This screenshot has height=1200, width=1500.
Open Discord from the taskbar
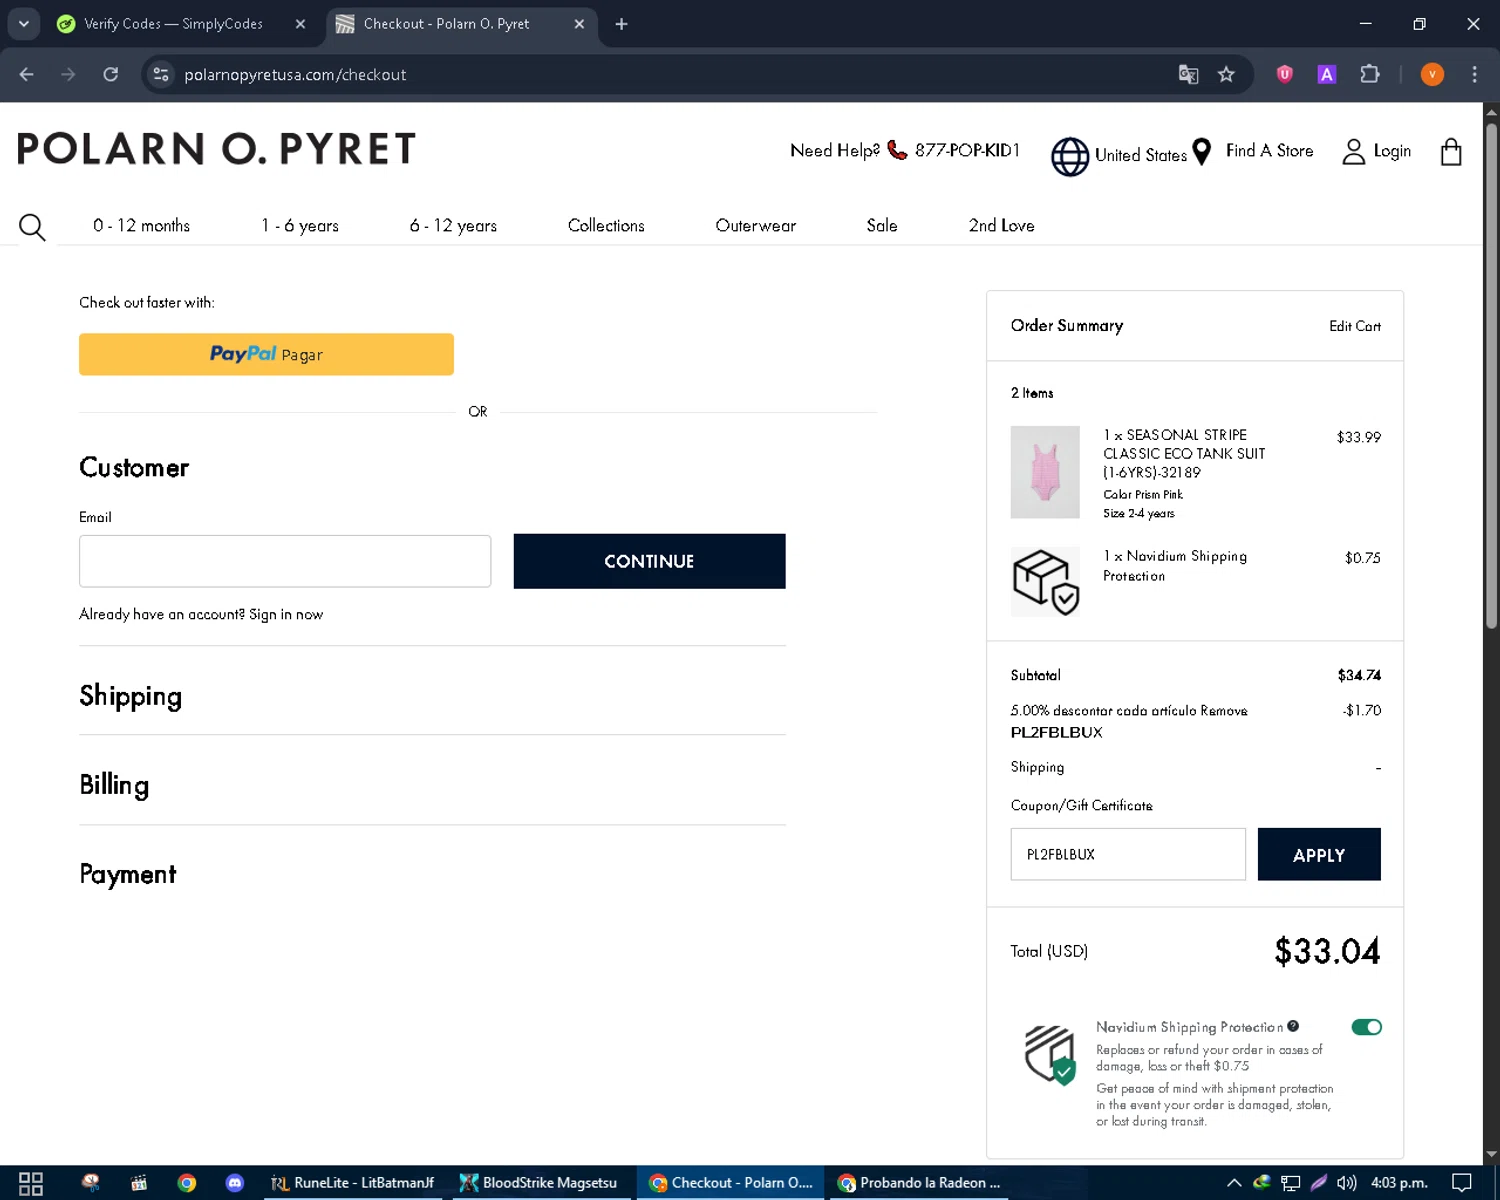tap(235, 1183)
